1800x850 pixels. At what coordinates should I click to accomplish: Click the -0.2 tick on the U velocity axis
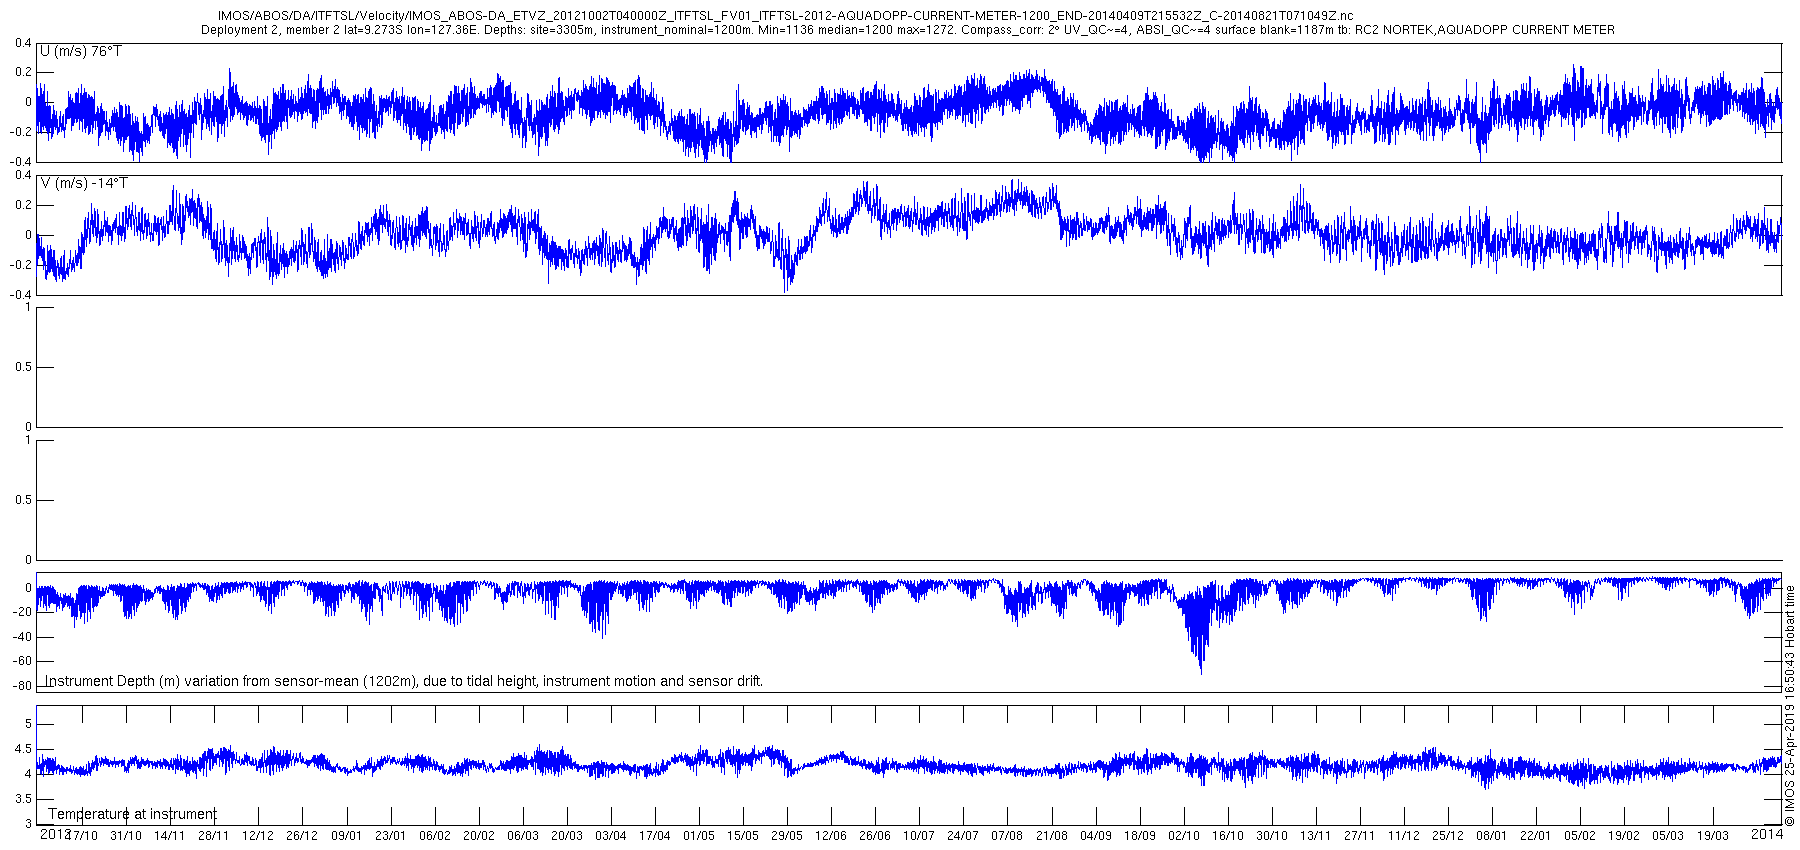click(21, 132)
